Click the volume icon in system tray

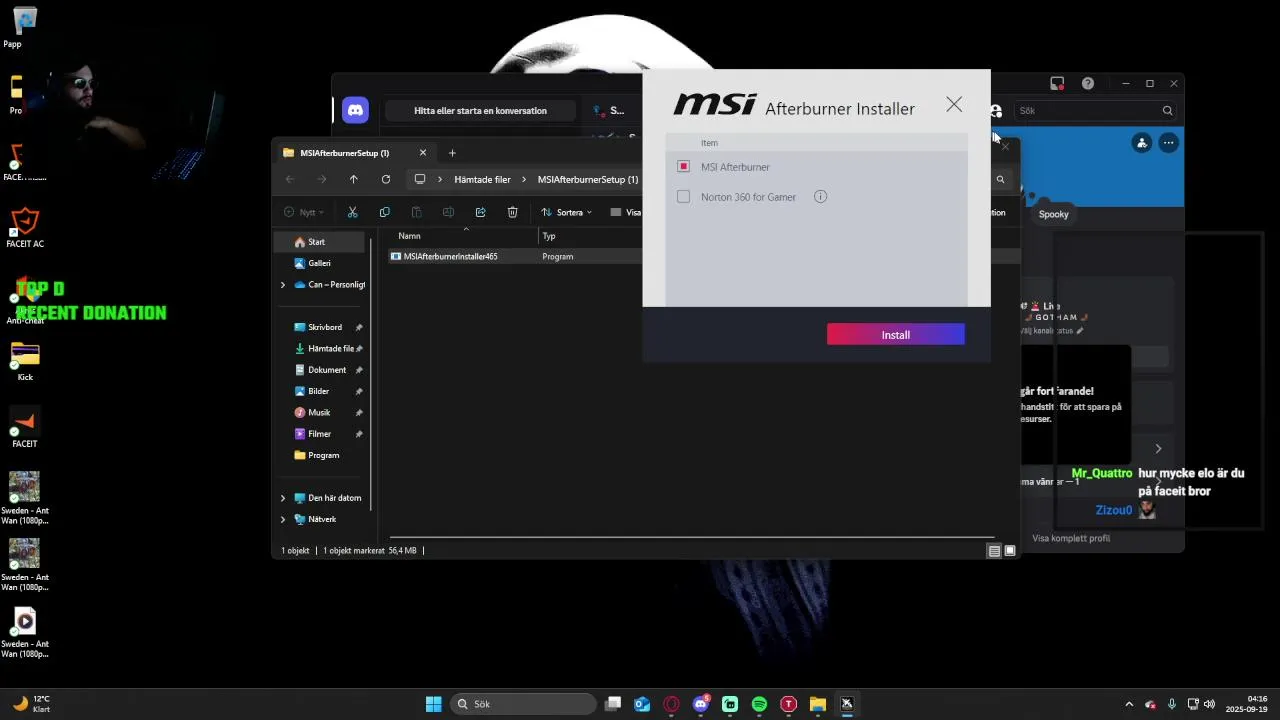[1209, 704]
